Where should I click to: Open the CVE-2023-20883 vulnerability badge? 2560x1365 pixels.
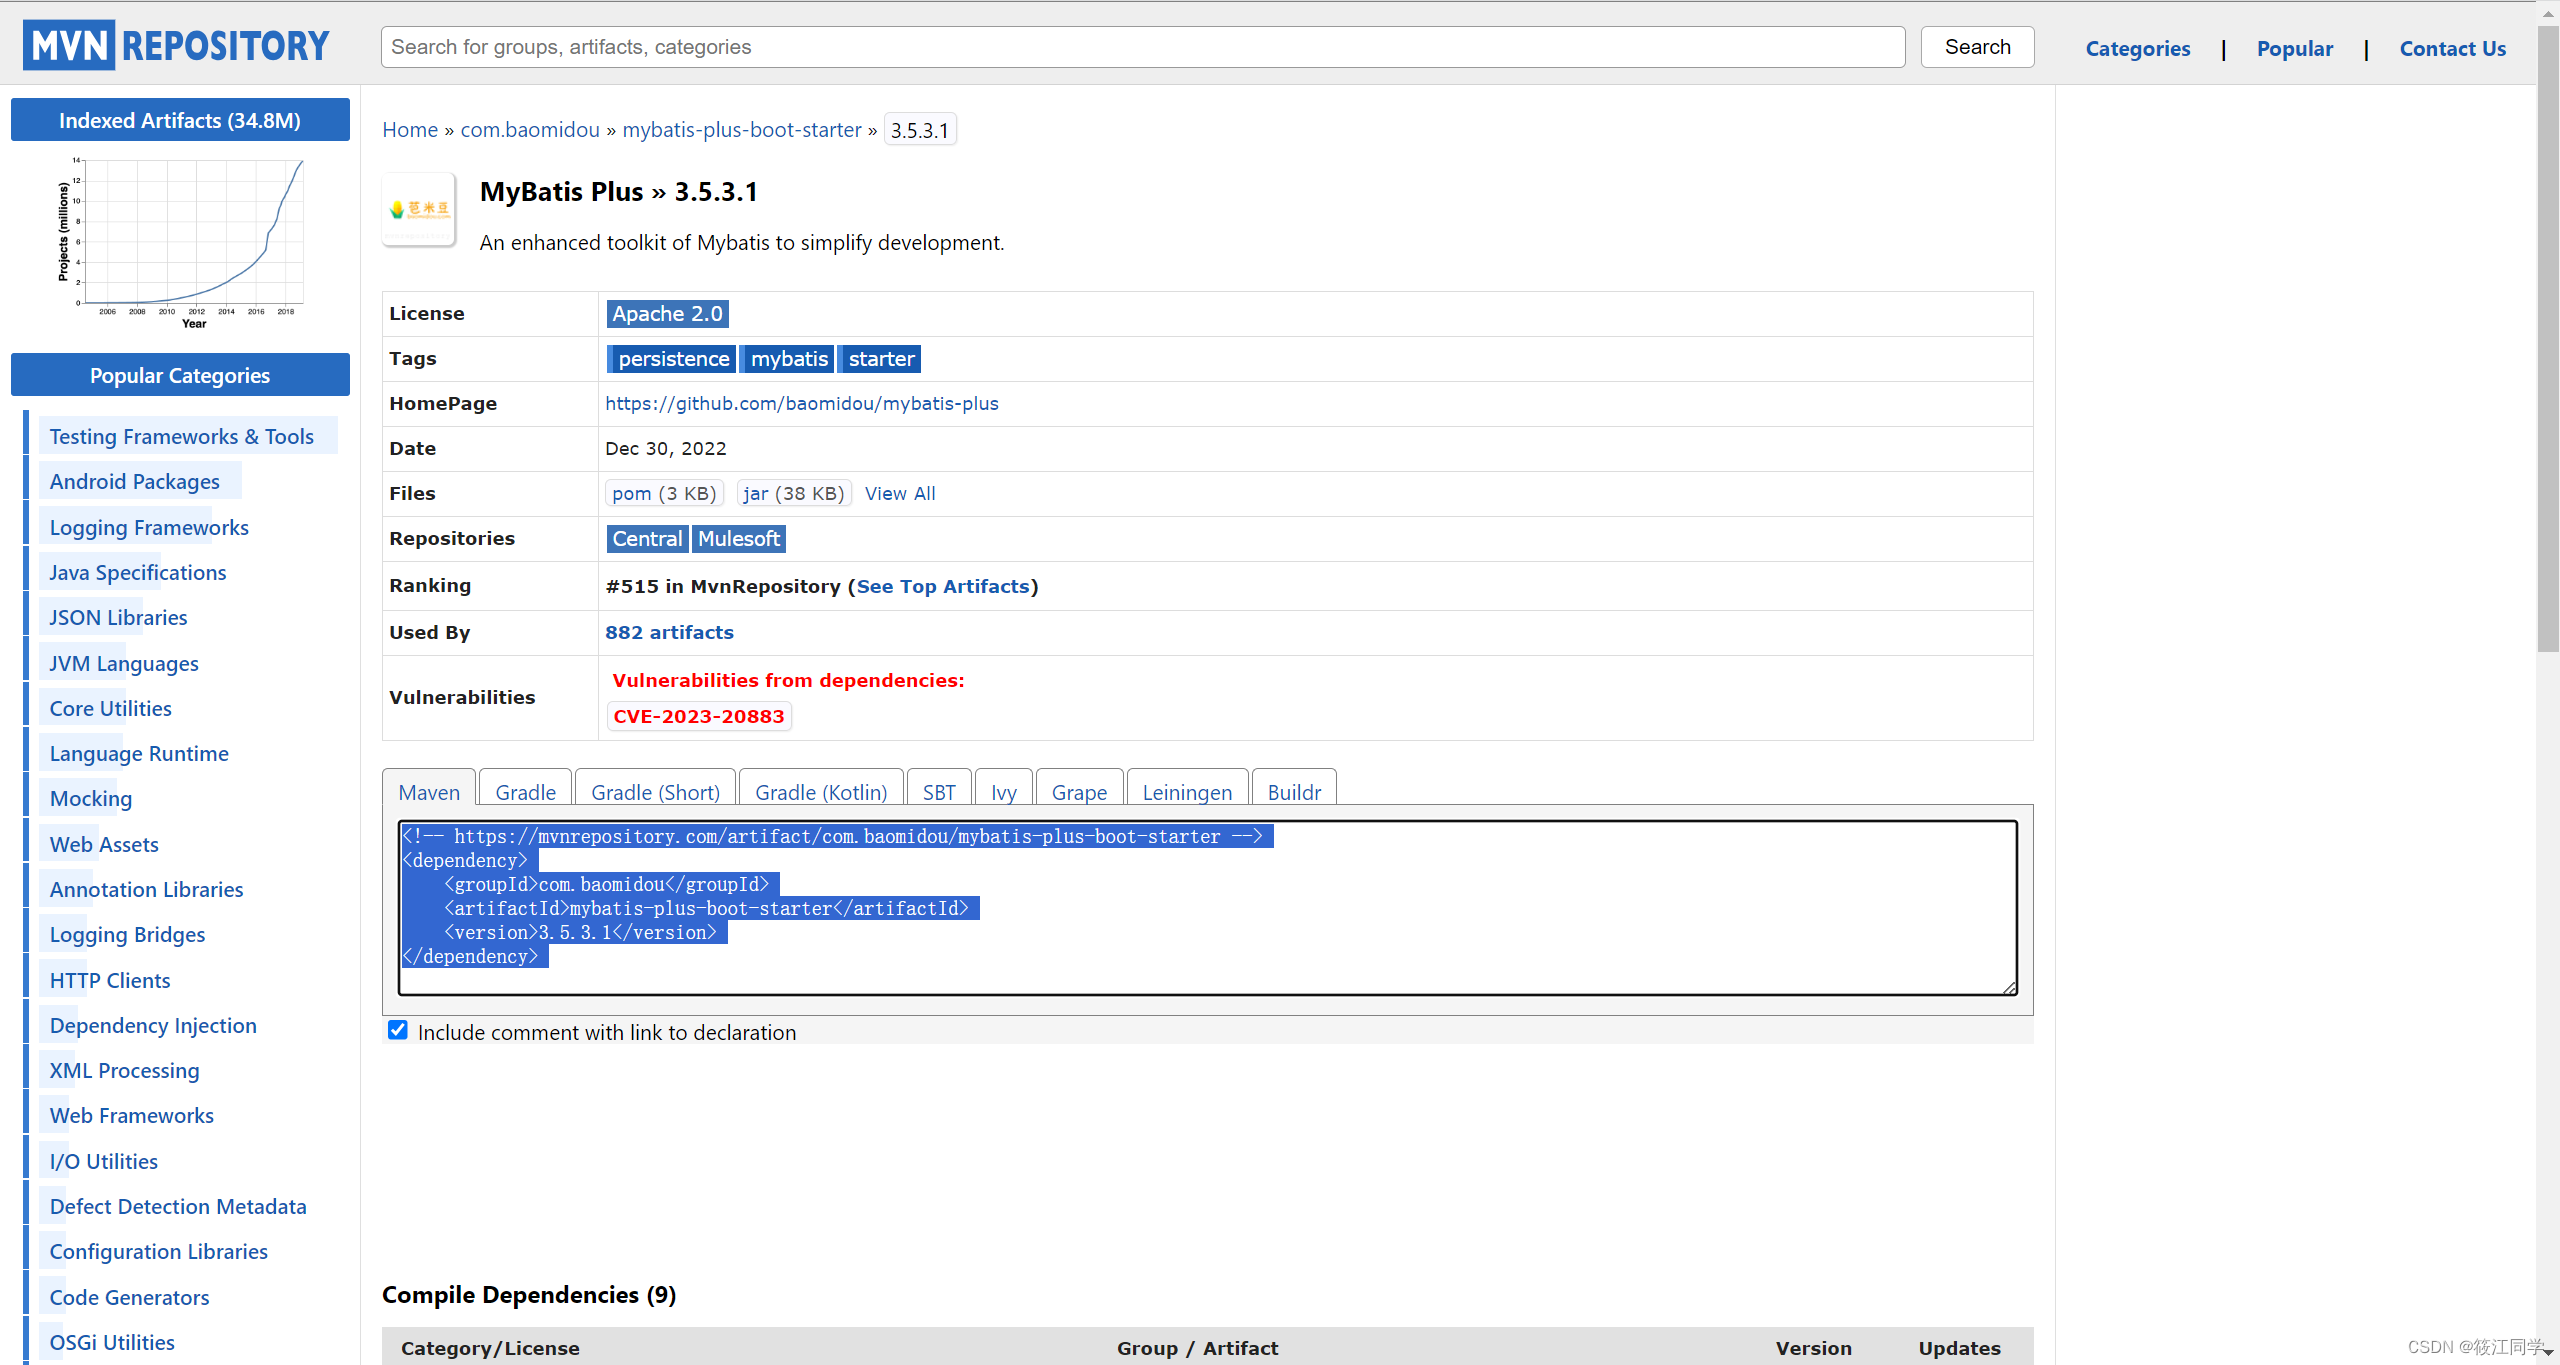click(x=699, y=717)
